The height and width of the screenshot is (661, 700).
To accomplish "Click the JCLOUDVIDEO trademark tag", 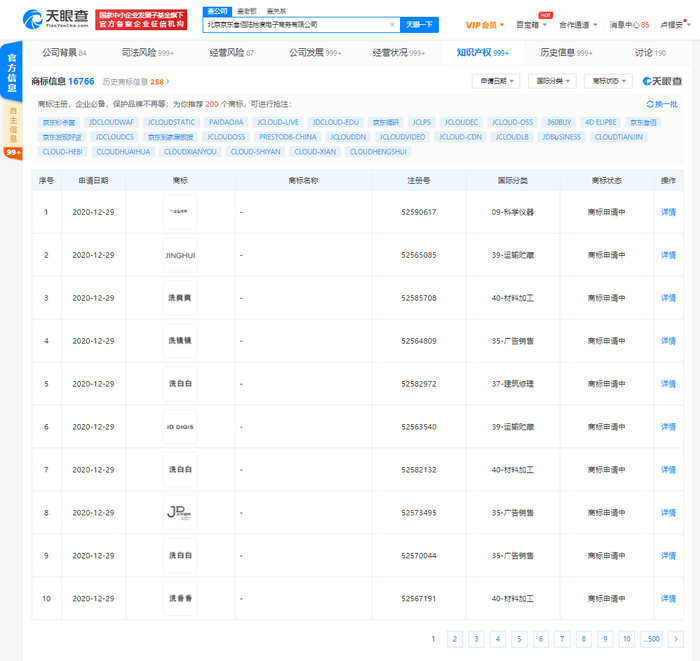I will tap(402, 137).
